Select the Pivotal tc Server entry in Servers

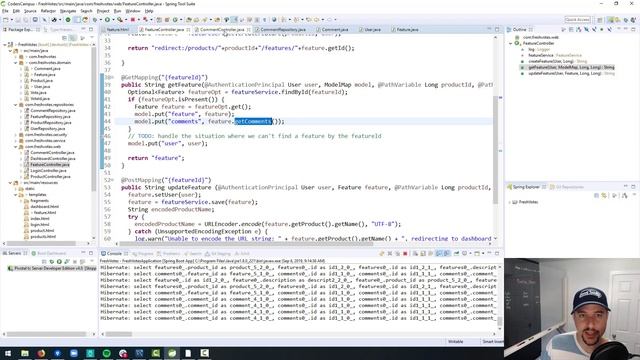point(52,268)
